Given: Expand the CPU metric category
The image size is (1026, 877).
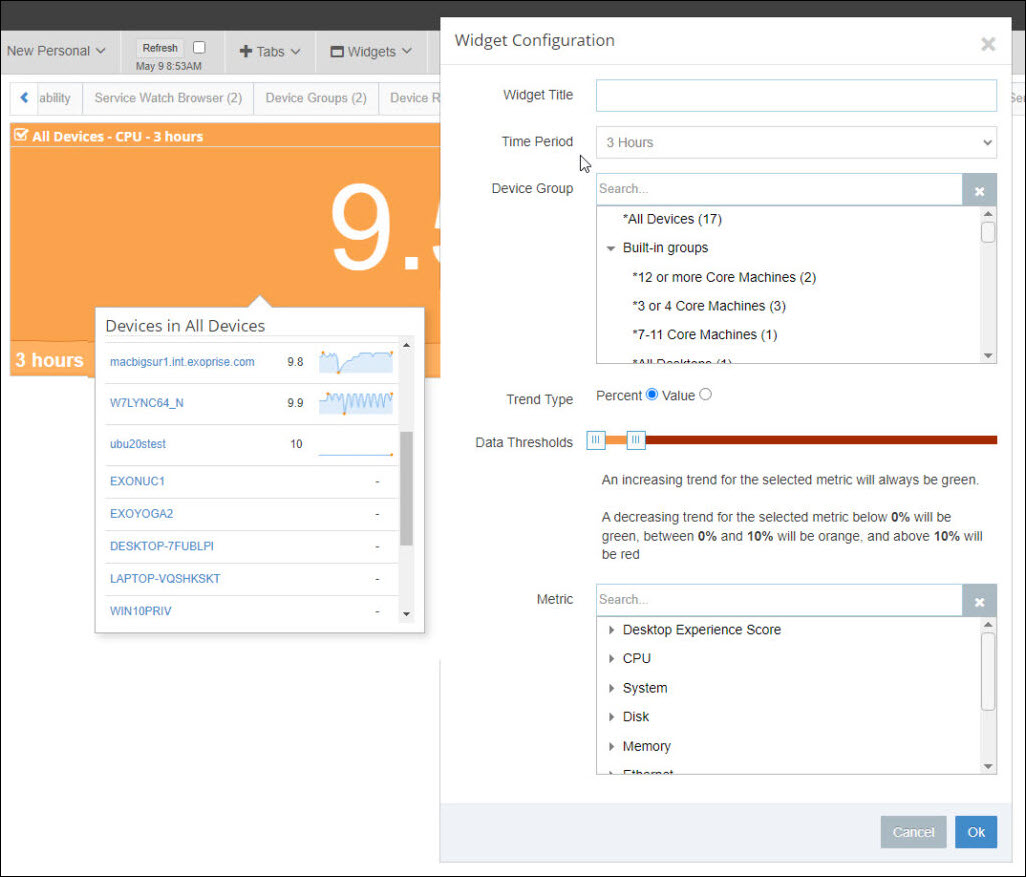Looking at the screenshot, I should click(612, 659).
